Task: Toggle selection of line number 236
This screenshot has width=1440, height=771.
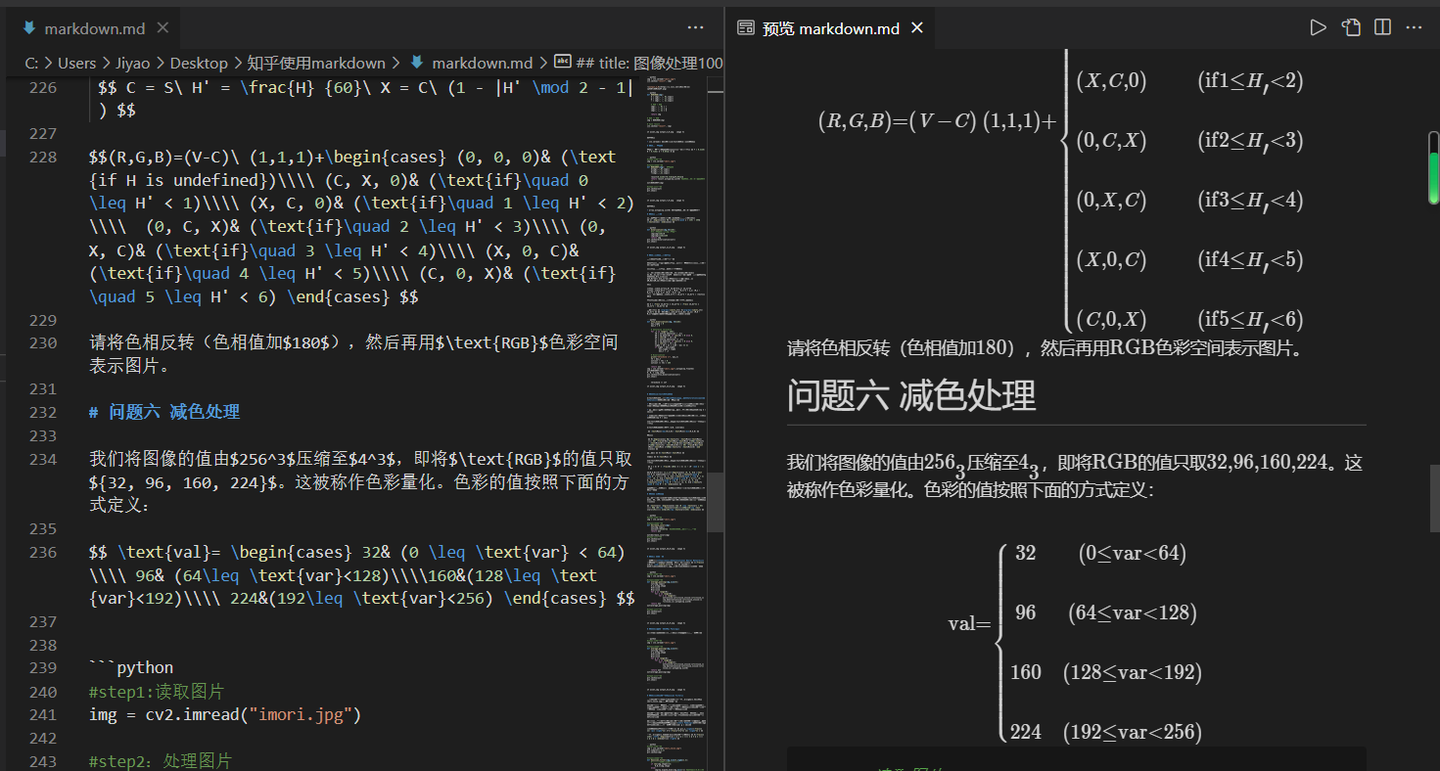Action: coord(41,551)
